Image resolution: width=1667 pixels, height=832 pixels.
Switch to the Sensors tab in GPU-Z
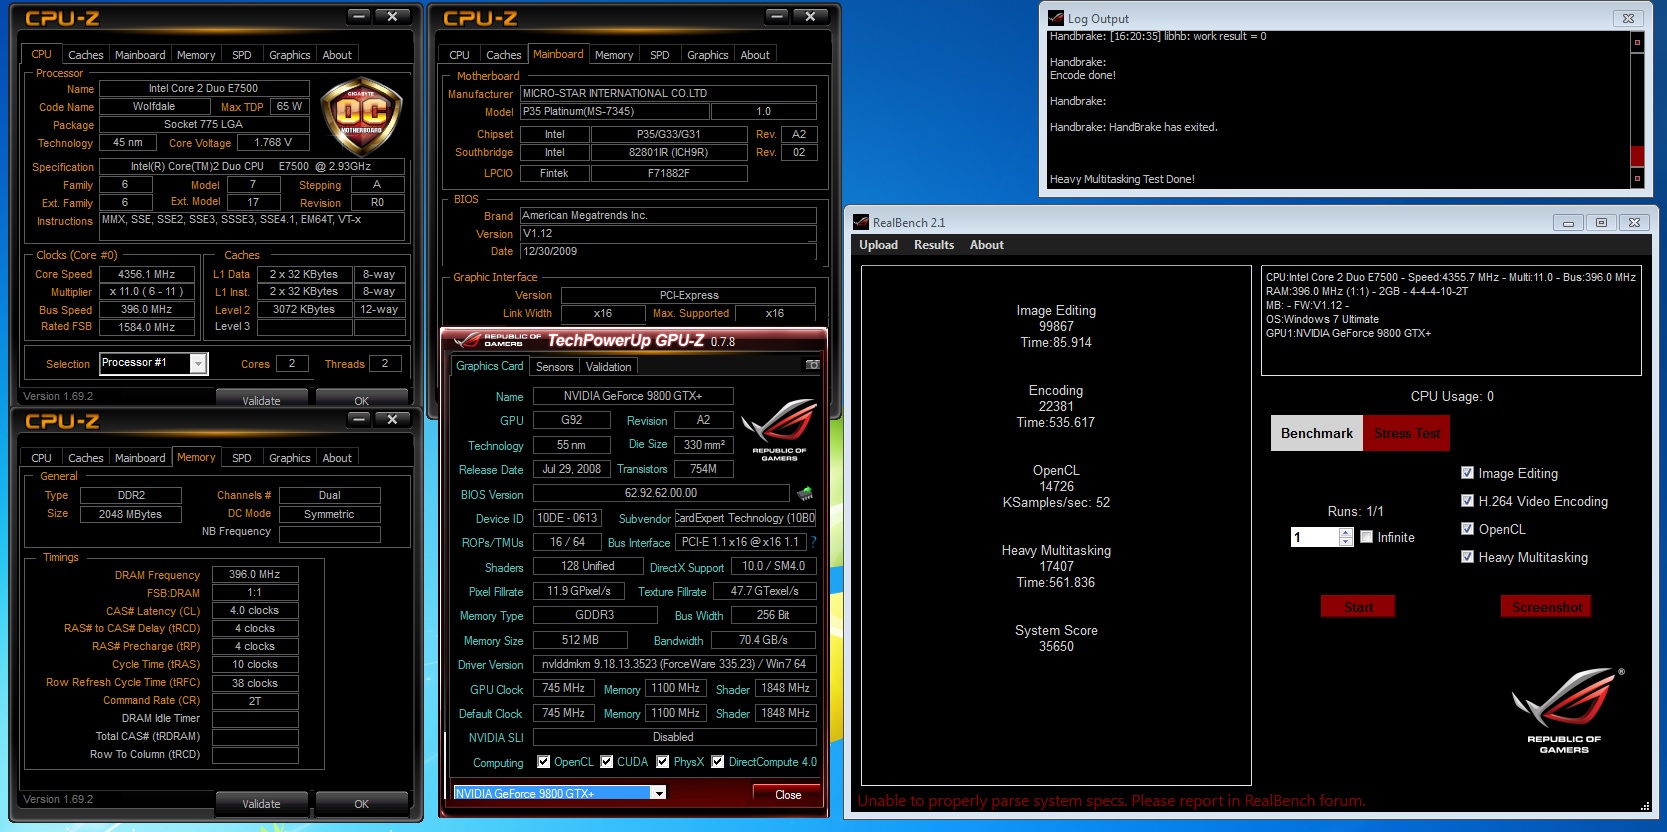click(555, 367)
